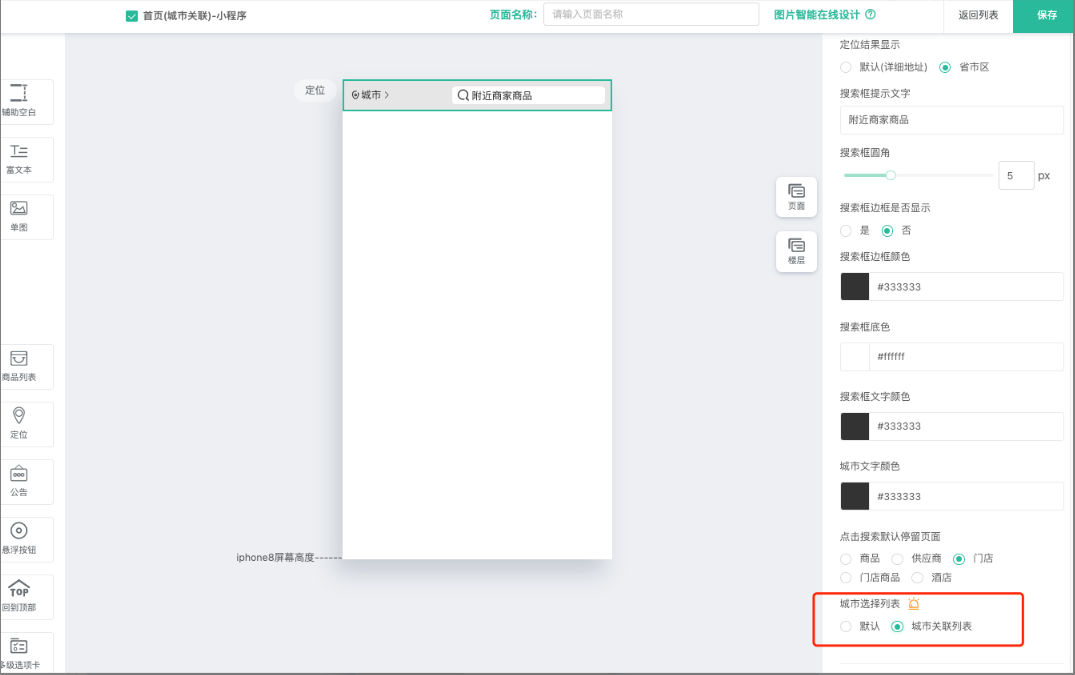
Task: Click the 搜索框边框颜色 dark color swatch
Action: pos(855,286)
